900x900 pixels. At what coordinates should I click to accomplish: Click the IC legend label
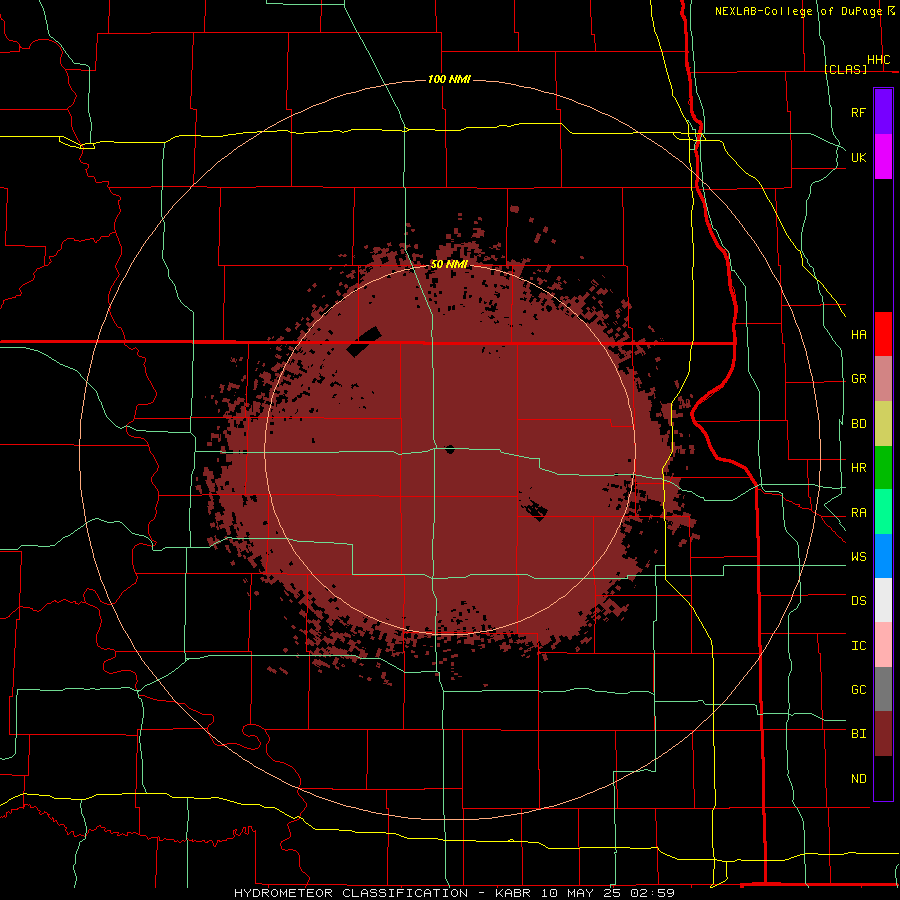(x=859, y=646)
